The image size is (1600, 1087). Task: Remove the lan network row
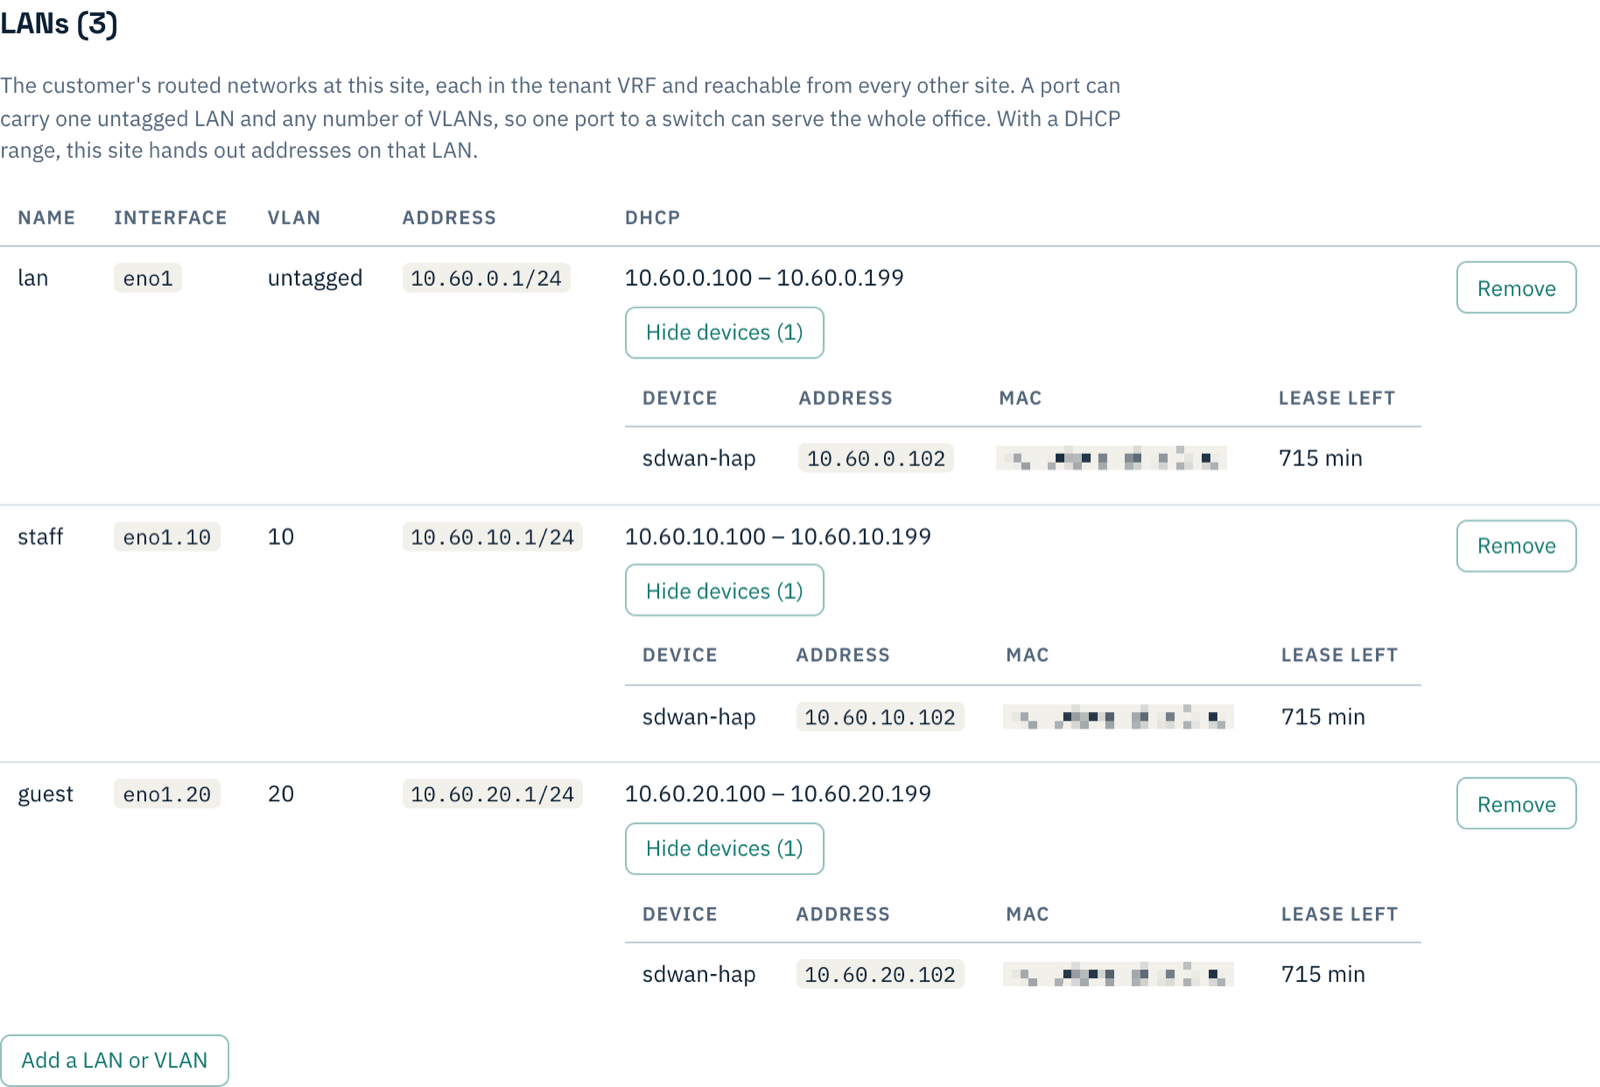click(1516, 288)
